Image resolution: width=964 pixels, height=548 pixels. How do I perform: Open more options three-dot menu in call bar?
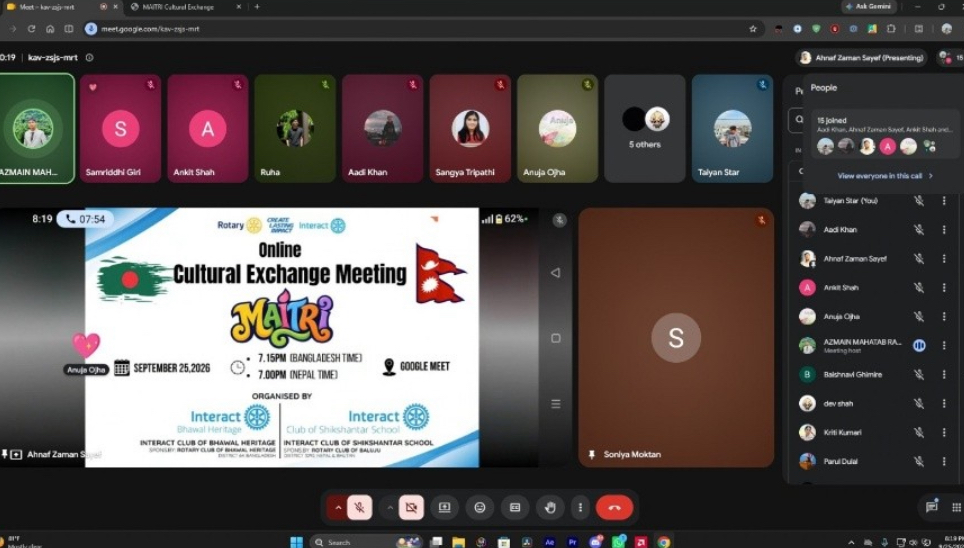580,507
